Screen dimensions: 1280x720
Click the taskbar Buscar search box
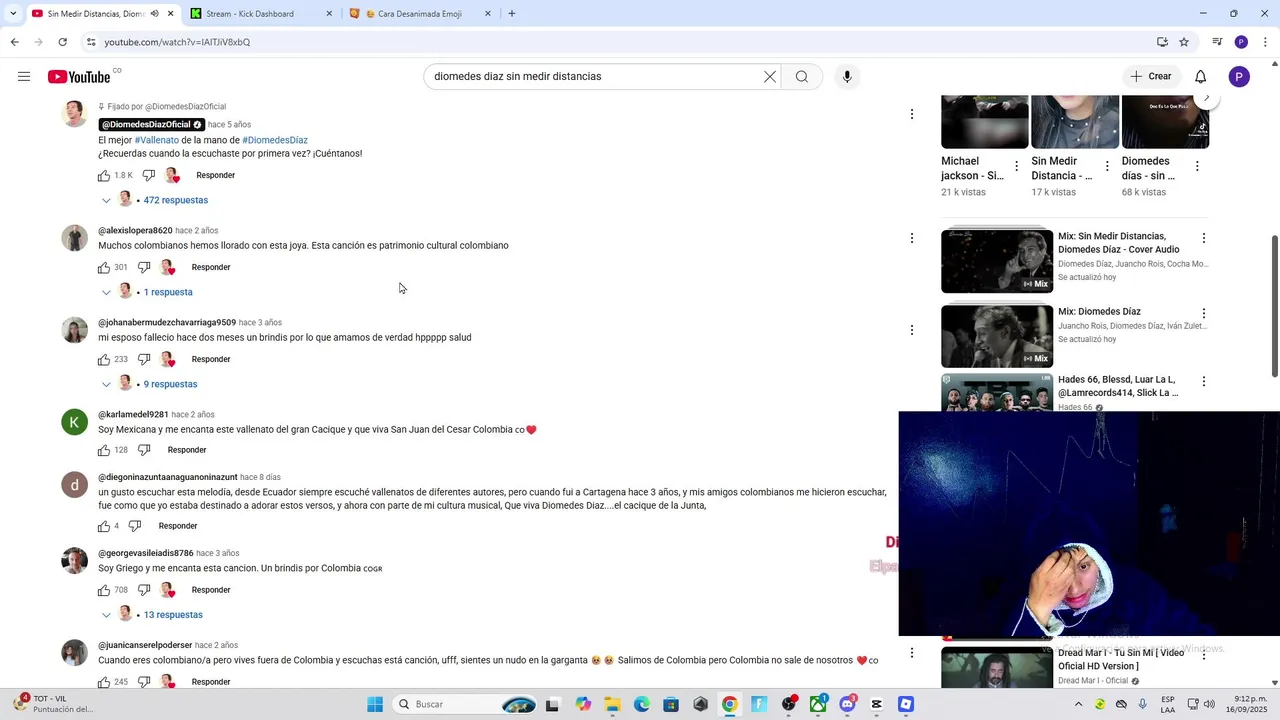465,704
